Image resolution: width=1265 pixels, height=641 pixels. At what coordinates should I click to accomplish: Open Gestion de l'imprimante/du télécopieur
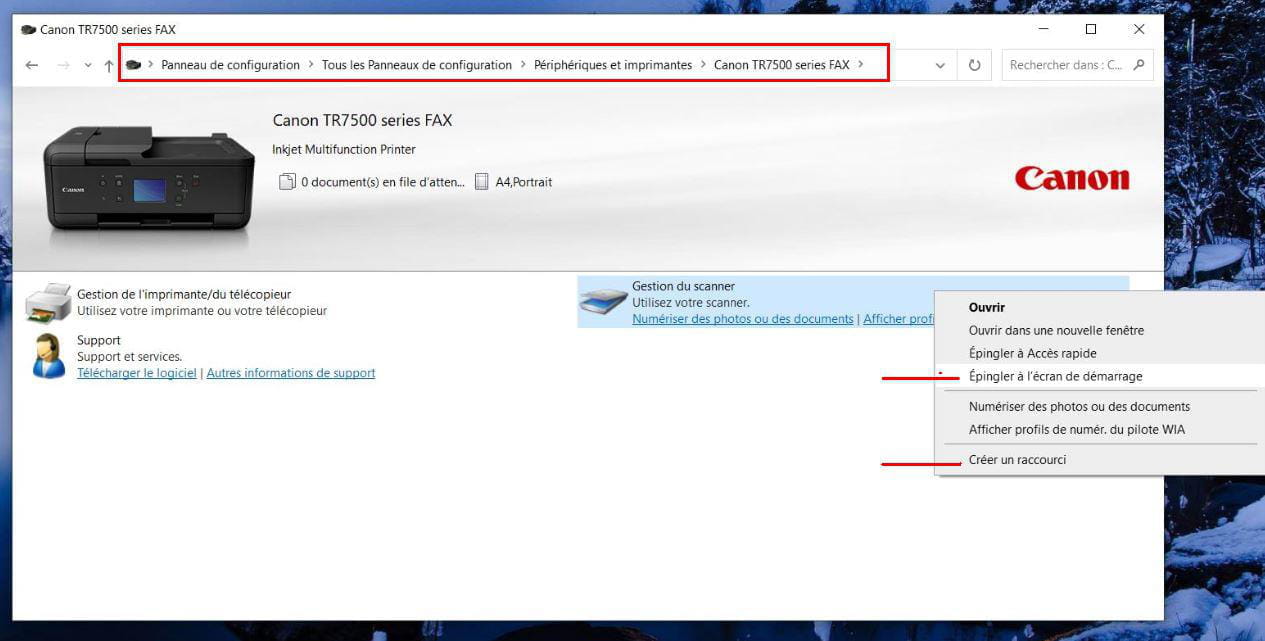tap(184, 294)
